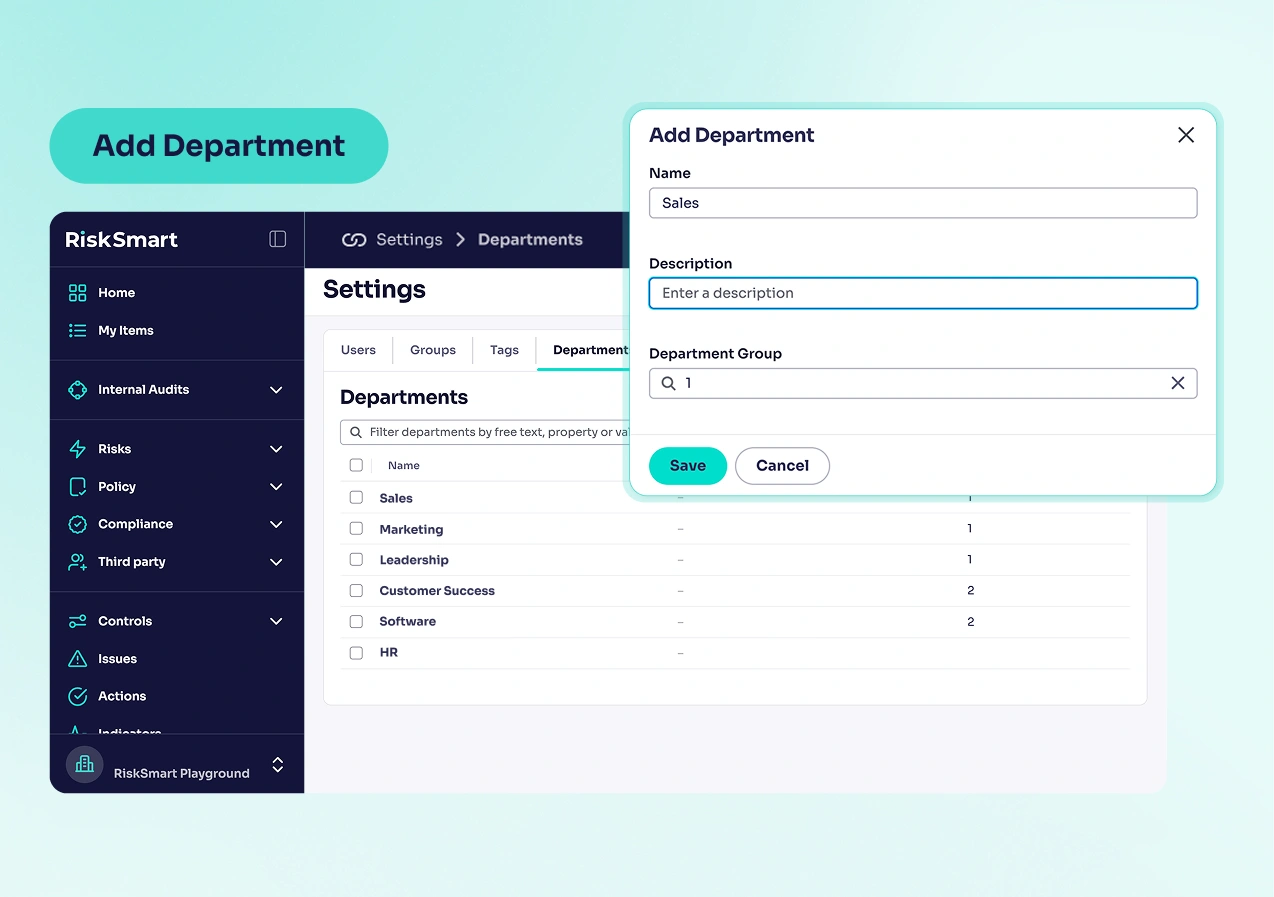Open the Compliance badge icon

78,524
